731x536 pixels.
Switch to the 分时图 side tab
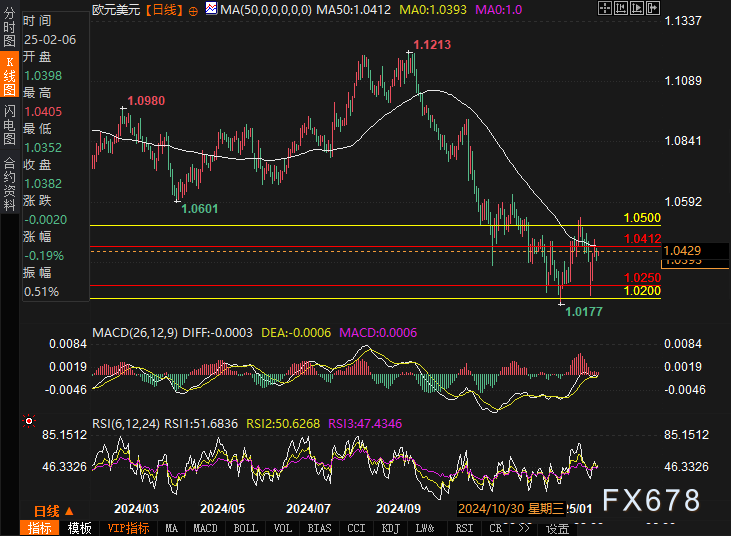pyautogui.click(x=9, y=30)
